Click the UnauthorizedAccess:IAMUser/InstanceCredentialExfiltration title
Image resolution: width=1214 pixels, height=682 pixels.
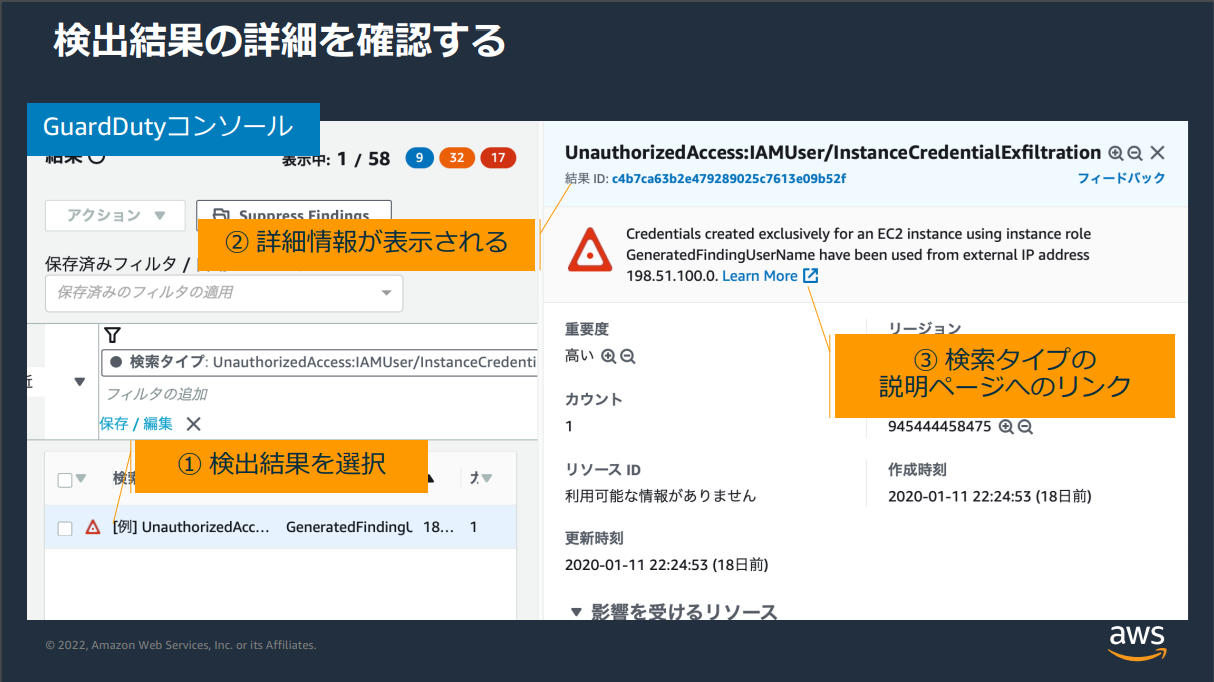[833, 153]
